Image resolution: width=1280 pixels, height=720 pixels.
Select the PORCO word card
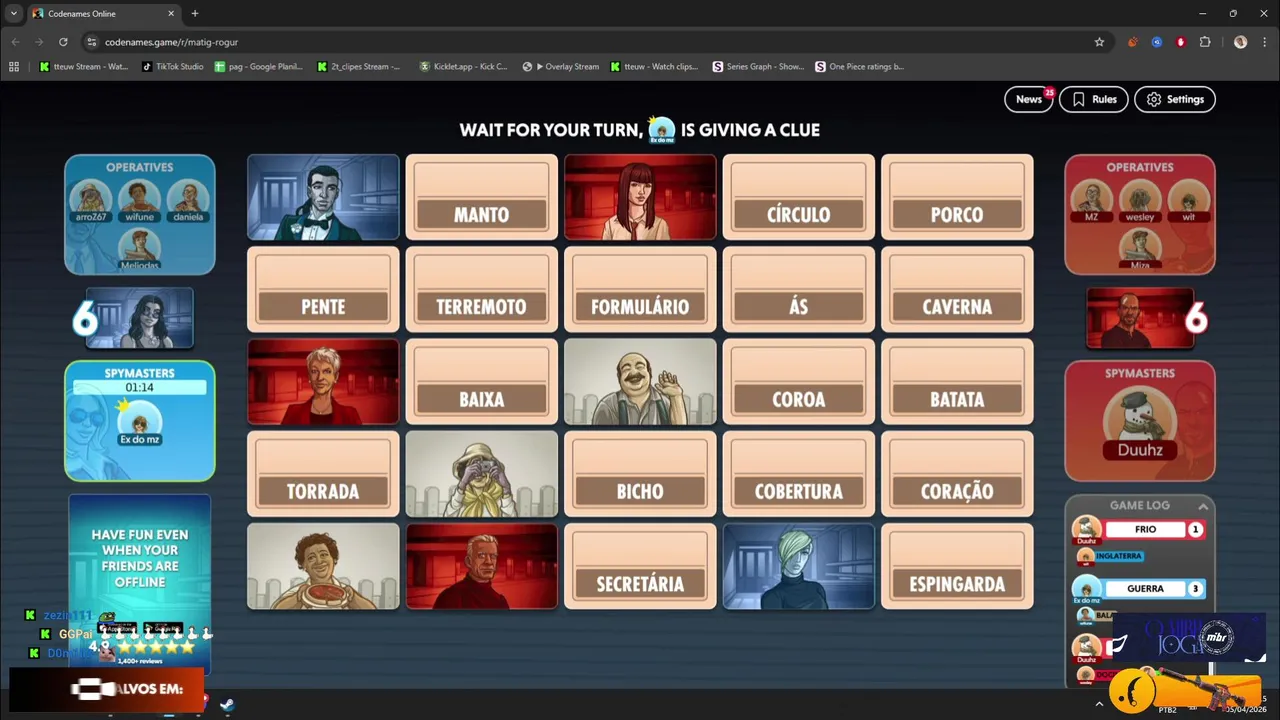pyautogui.click(x=957, y=197)
